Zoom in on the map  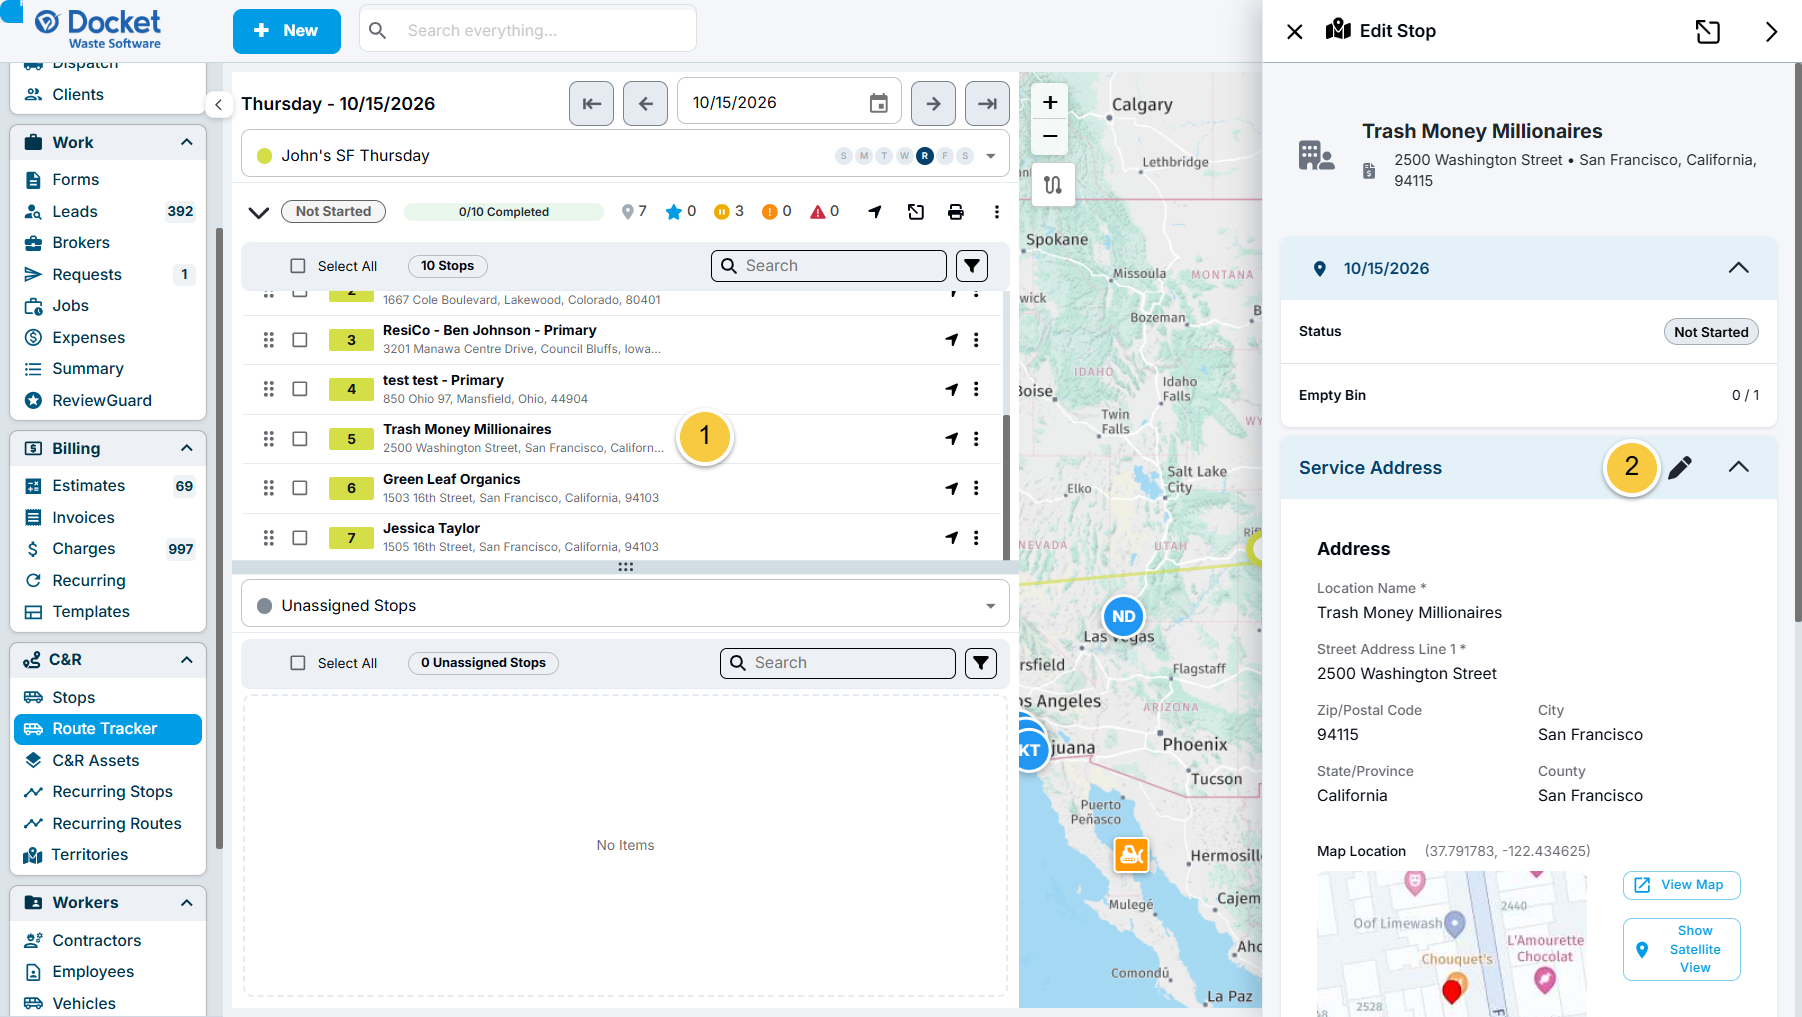[1050, 102]
